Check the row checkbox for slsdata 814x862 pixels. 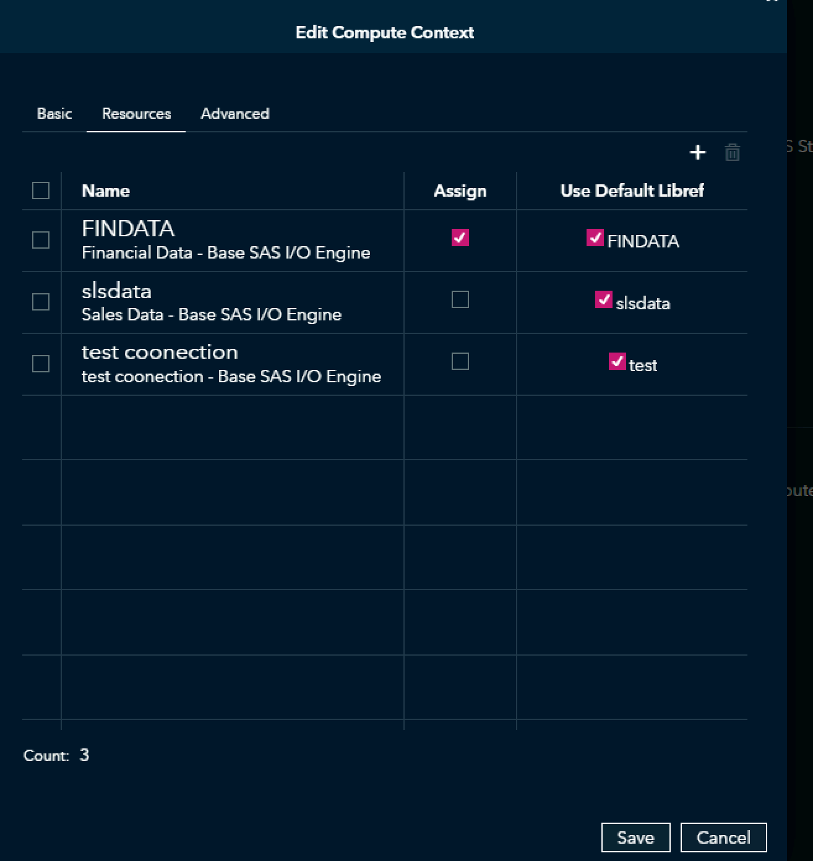[40, 302]
